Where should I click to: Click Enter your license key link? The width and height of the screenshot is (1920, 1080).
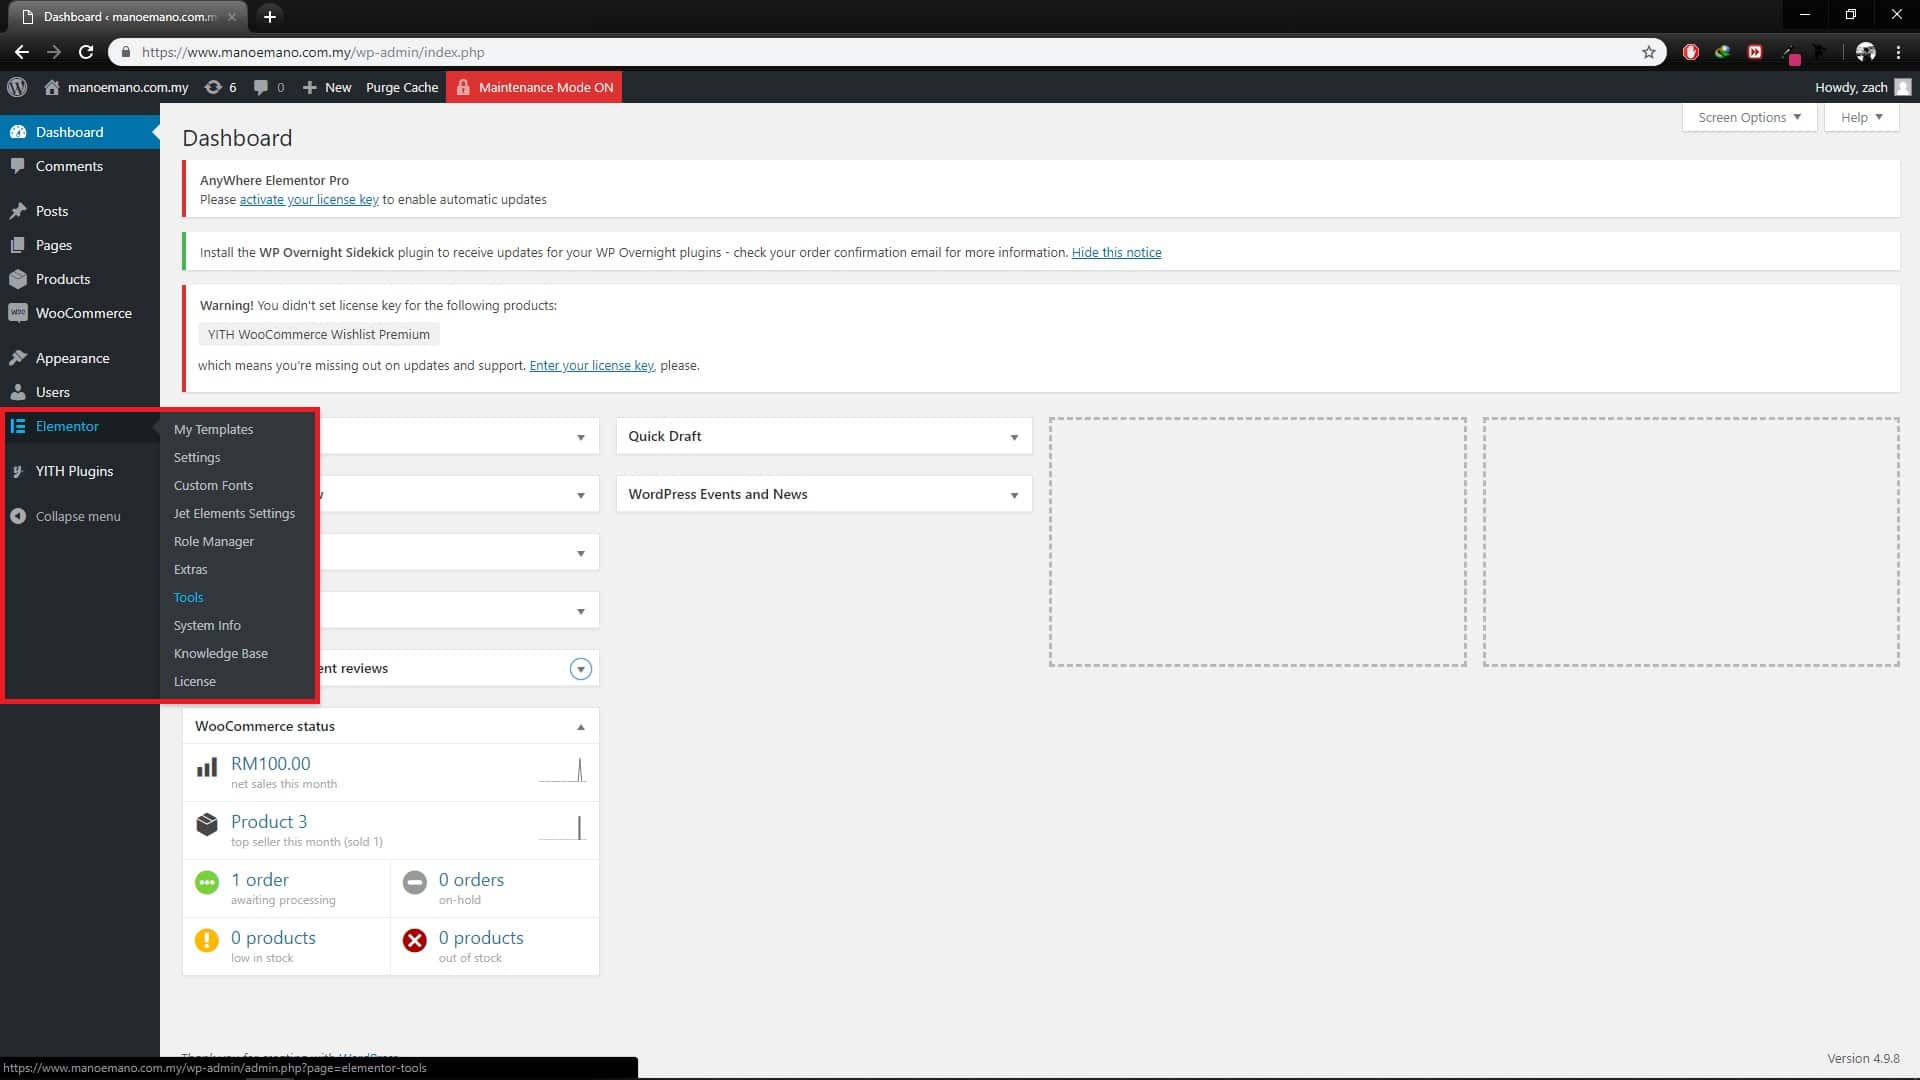coord(591,365)
